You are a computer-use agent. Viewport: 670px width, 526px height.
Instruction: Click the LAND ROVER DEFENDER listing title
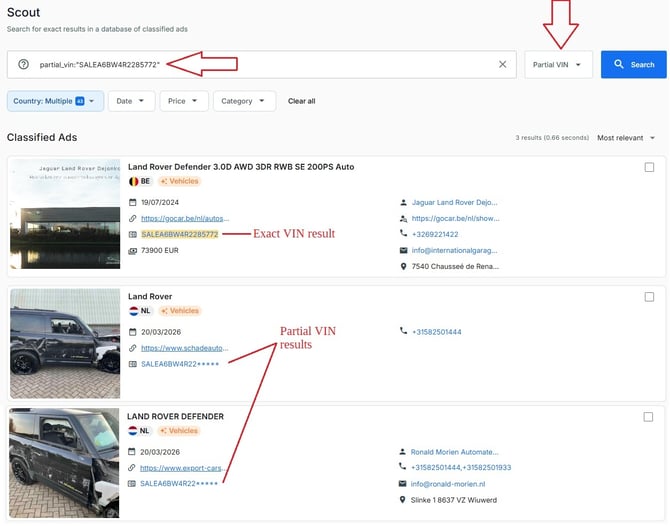pyautogui.click(x=175, y=416)
